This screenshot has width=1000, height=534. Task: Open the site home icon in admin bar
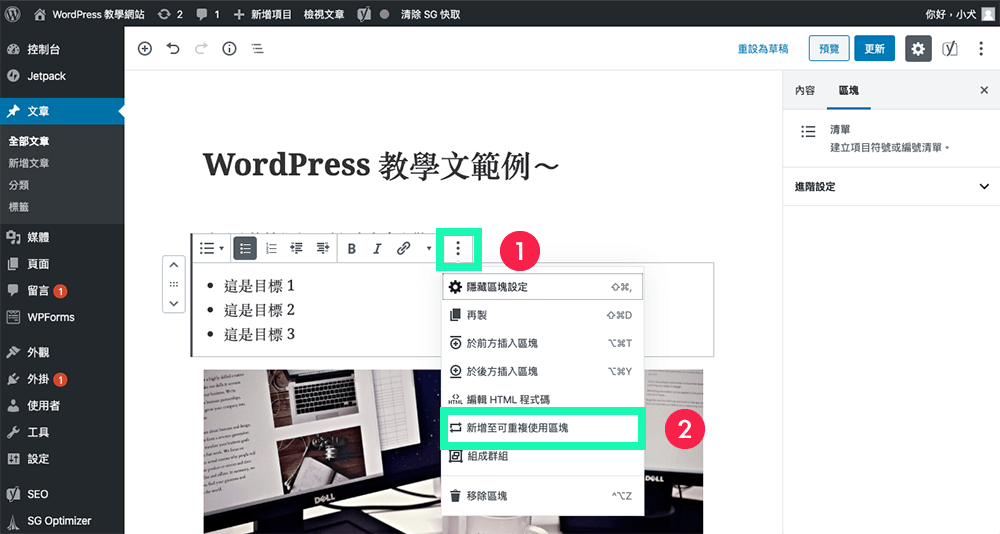click(40, 14)
